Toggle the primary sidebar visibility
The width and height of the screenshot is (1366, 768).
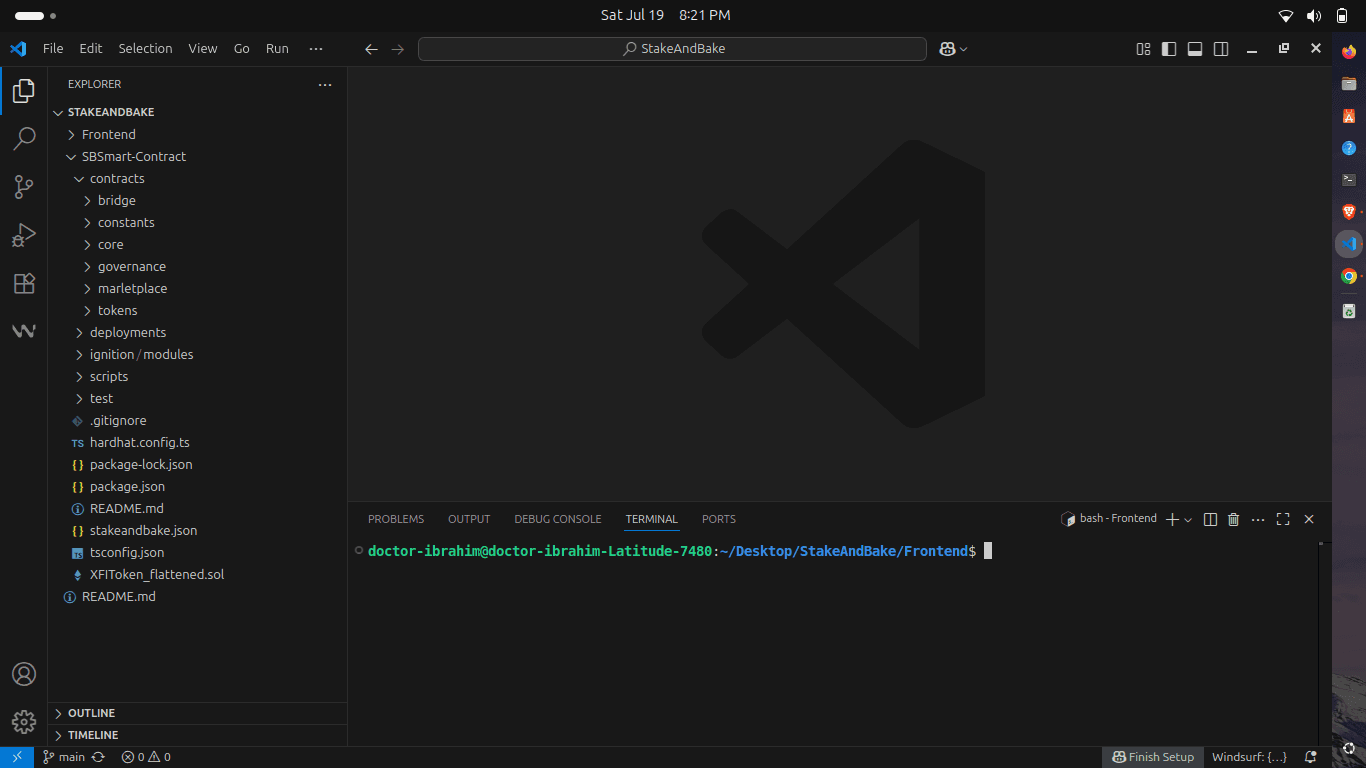1169,49
